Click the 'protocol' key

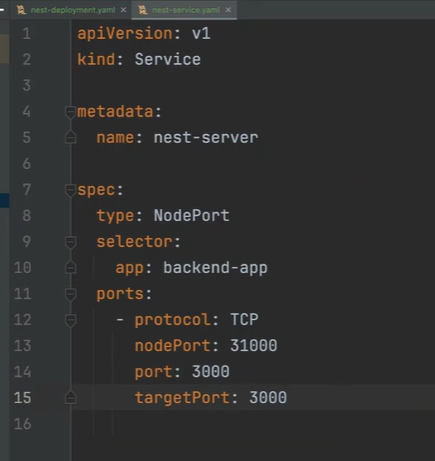pos(172,320)
